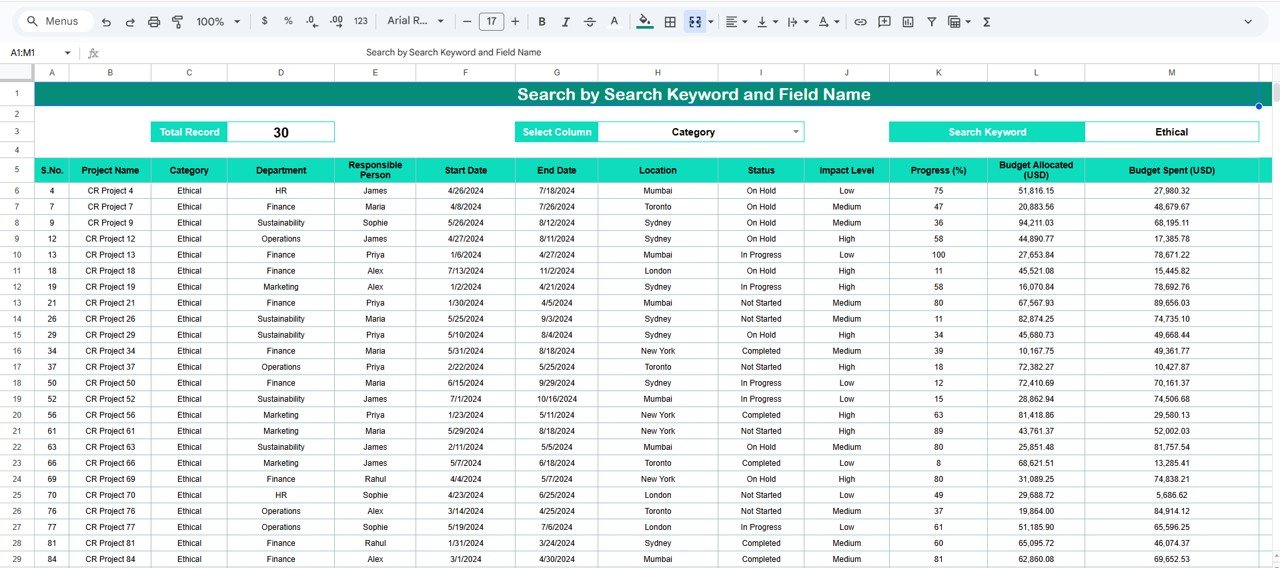This screenshot has height=568, width=1280.
Task: Click the increase font size plus button
Action: (515, 21)
